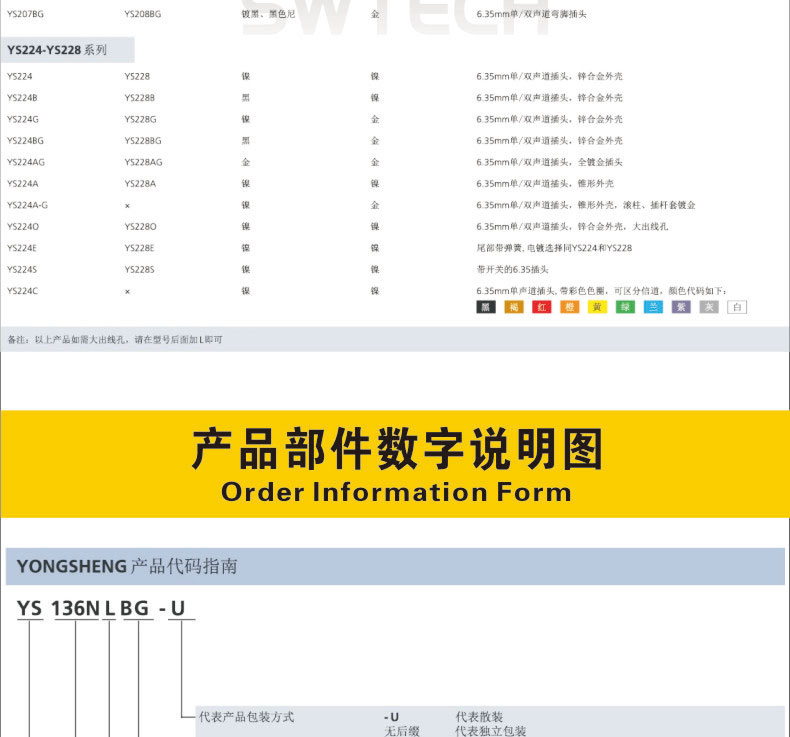Select the yellow 黄 color swatch
The image size is (790, 737).
598,307
